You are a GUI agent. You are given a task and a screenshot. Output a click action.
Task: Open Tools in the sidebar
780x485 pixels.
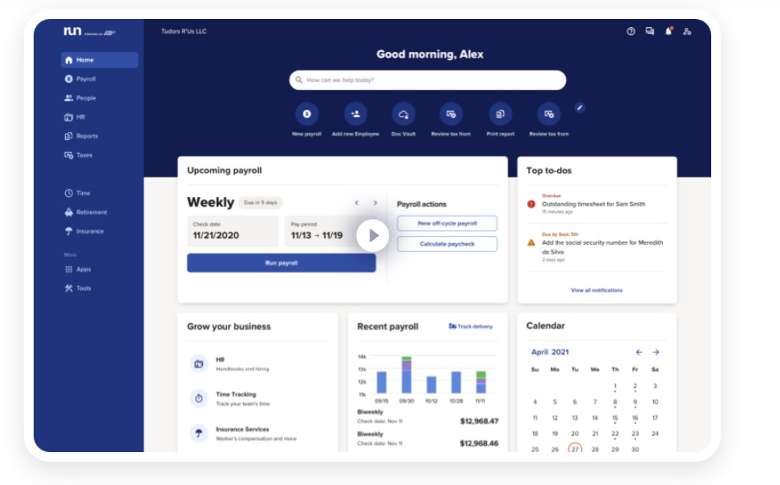78,288
